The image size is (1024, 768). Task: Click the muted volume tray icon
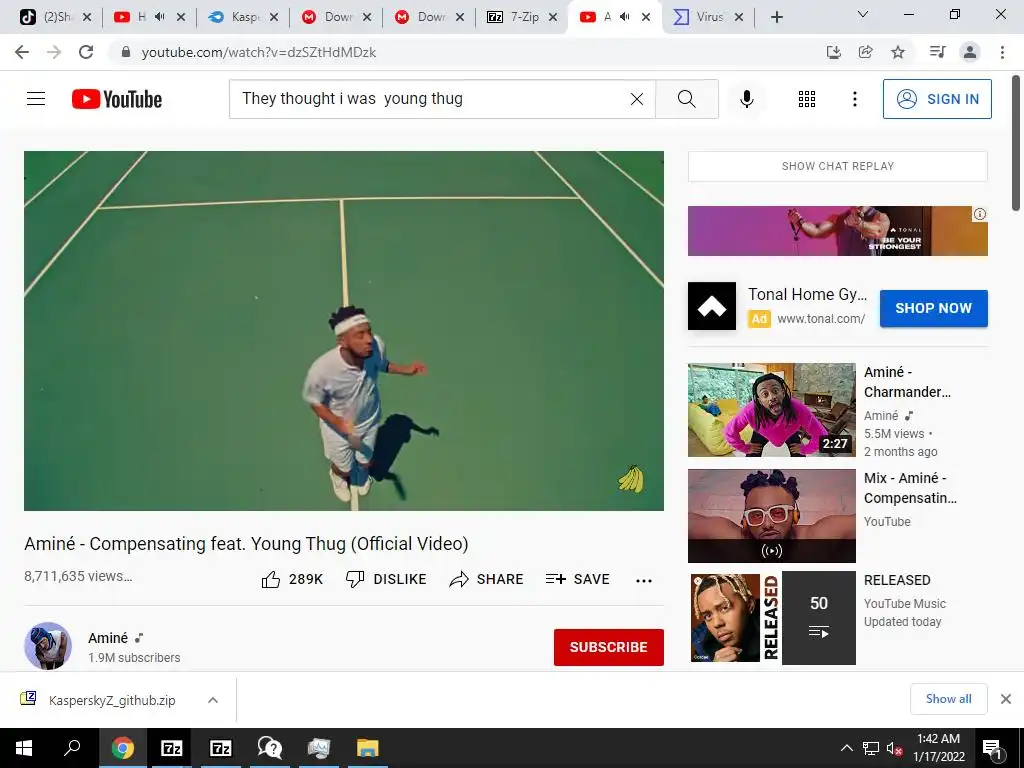[894, 748]
